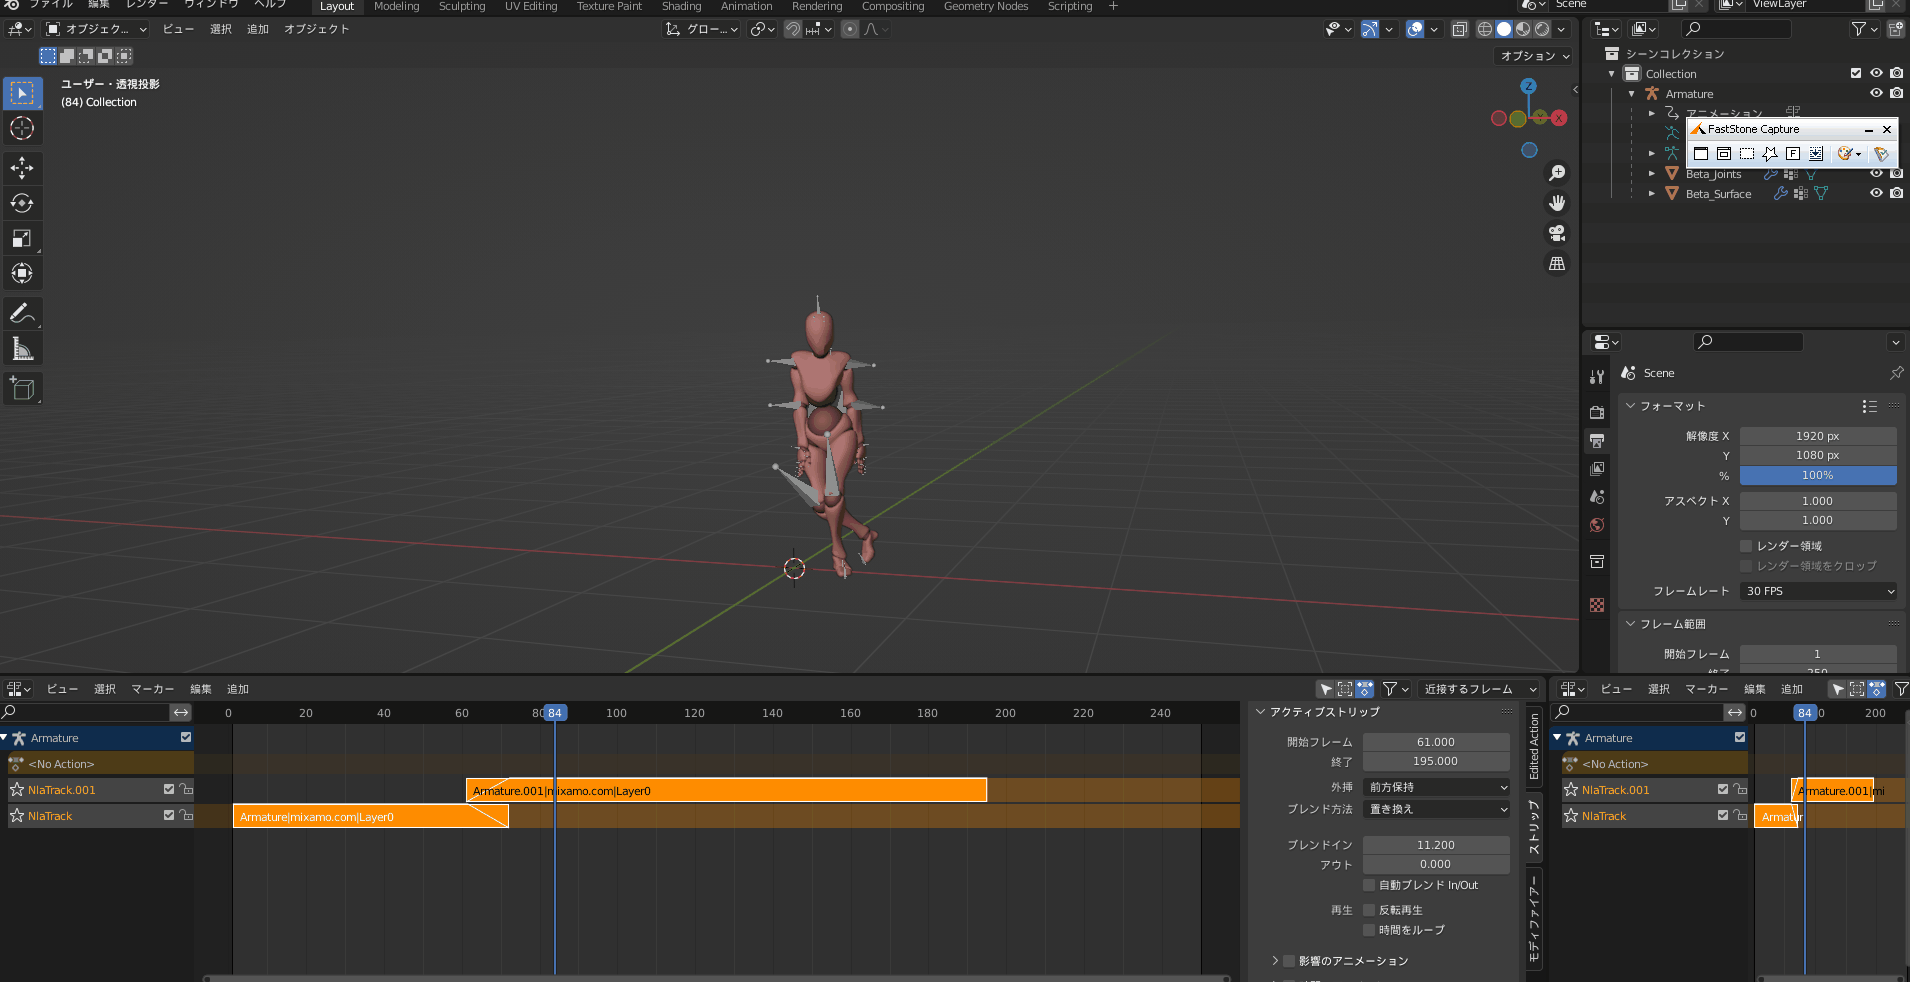The height and width of the screenshot is (982, 1910).
Task: Open the モディファイアー sidebar tab
Action: (1534, 919)
